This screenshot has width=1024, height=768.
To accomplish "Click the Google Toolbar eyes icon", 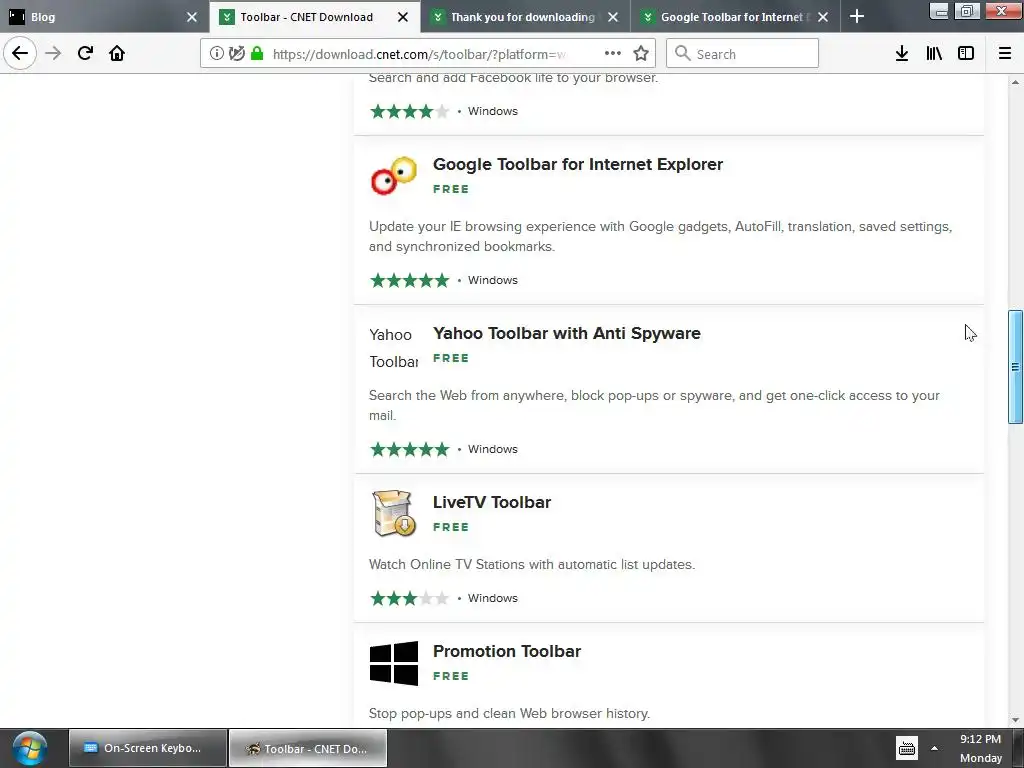I will 393,176.
